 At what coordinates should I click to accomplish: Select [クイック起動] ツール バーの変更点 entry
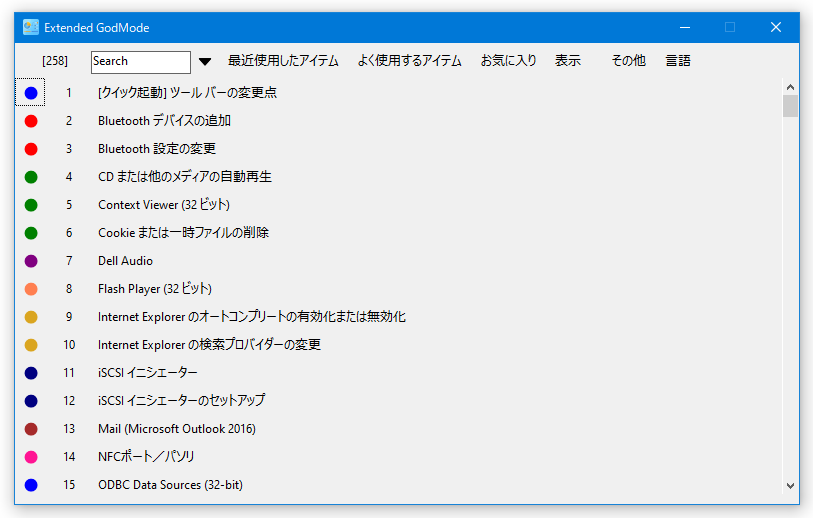187,93
